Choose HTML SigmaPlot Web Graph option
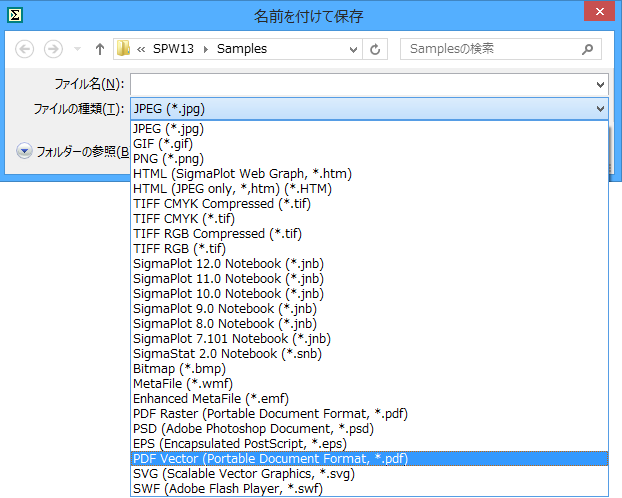This screenshot has width=622, height=498. (x=369, y=174)
